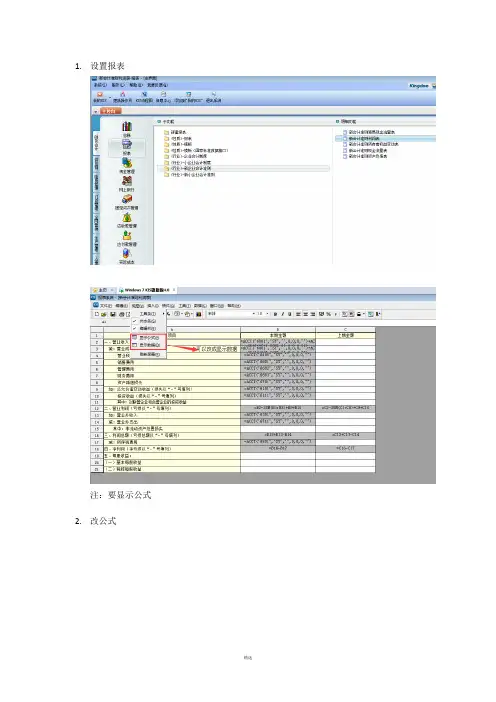Viewport: 496px width, 702px height.
Task: Click the Underline U toolbar icon
Action: pyautogui.click(x=290, y=314)
